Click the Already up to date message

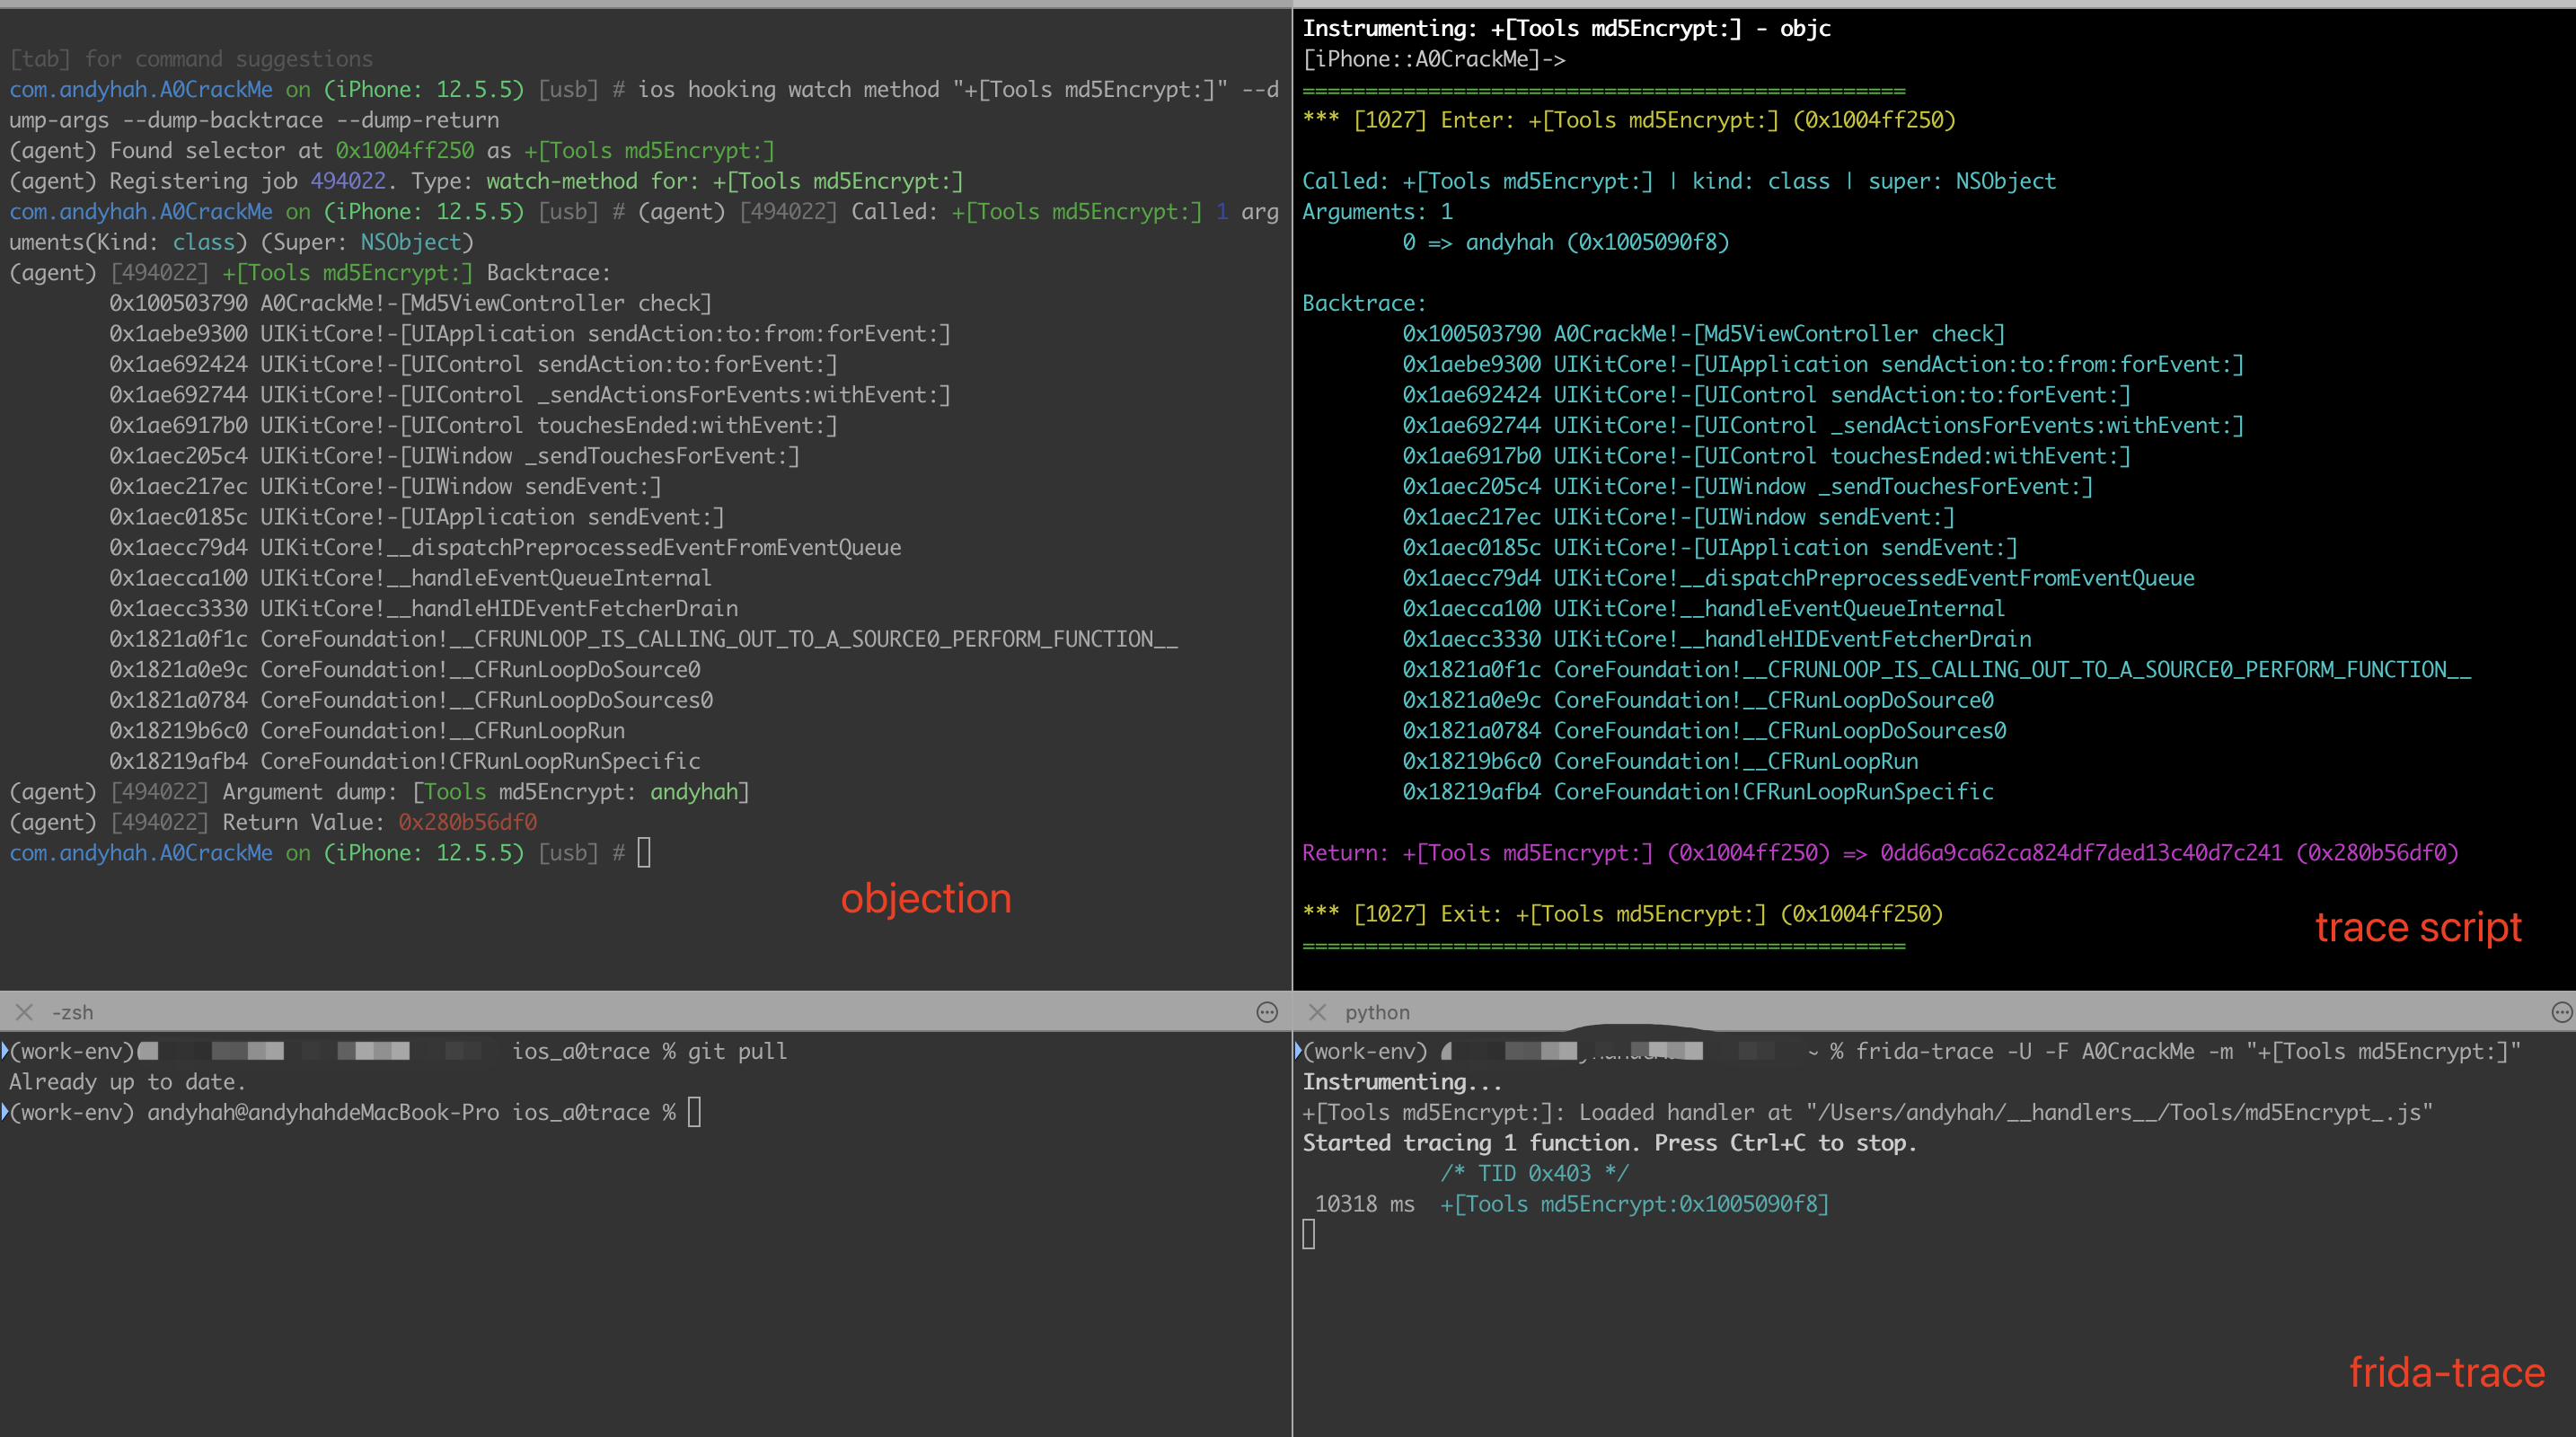pos(127,1081)
